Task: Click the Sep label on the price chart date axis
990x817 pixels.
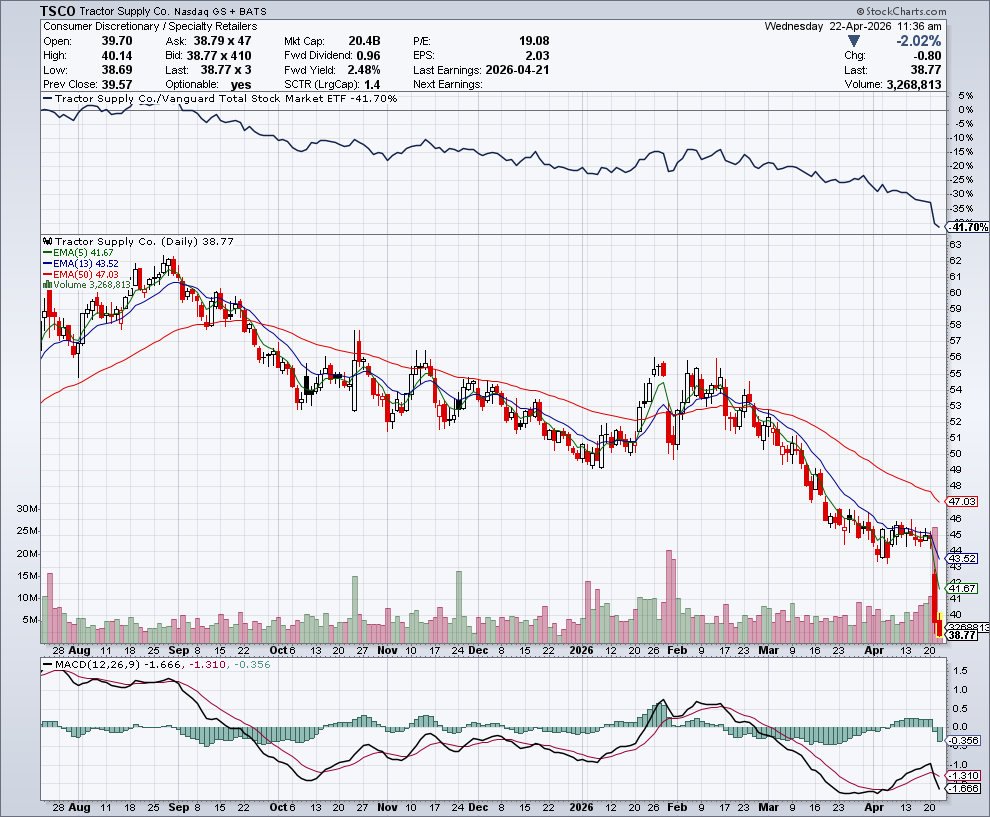Action: [x=179, y=650]
